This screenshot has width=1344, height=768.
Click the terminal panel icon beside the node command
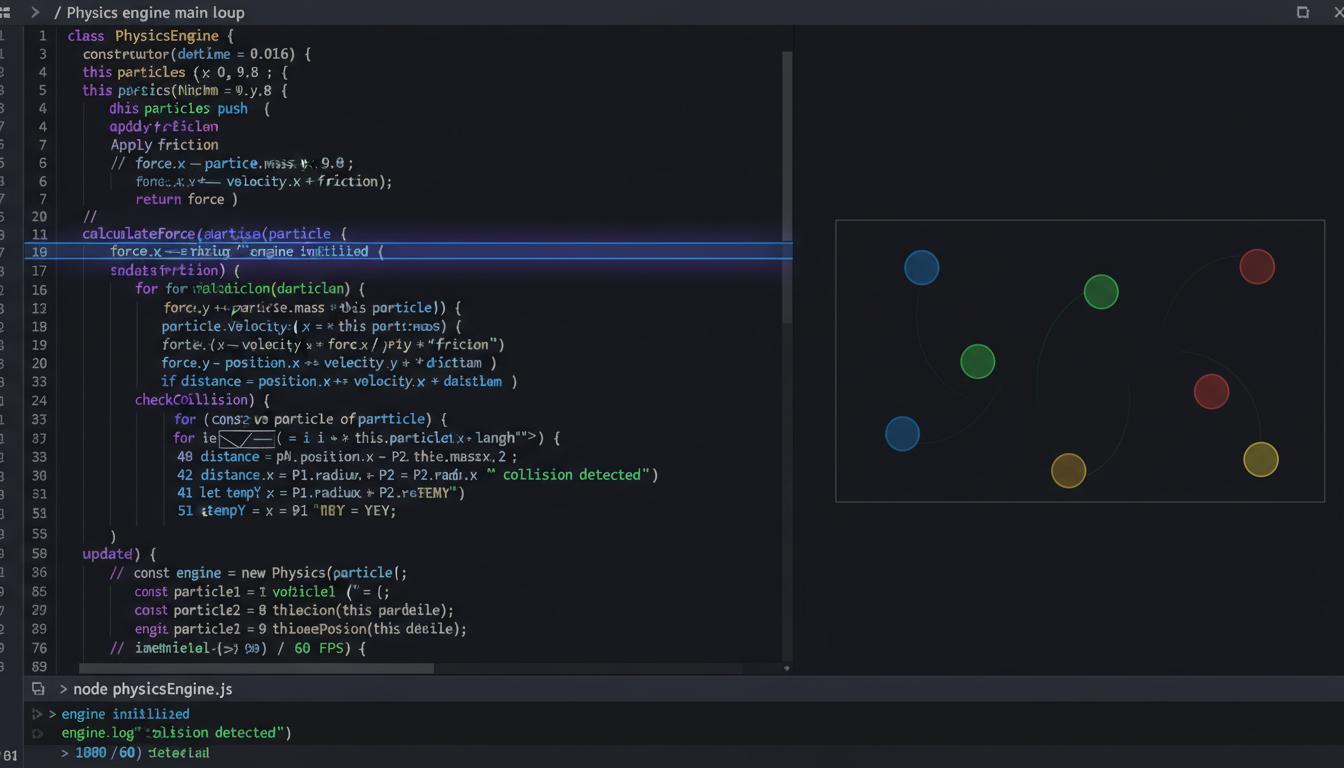pos(38,689)
